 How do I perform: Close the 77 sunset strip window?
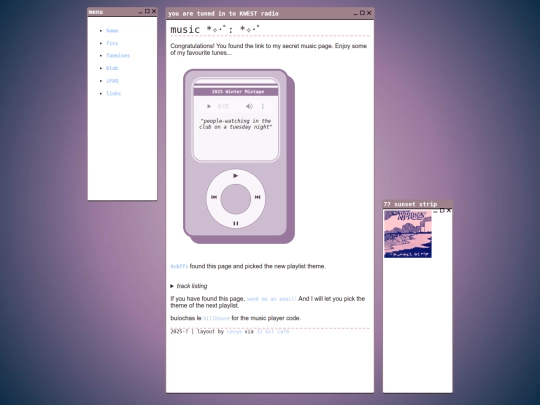[x=449, y=210]
